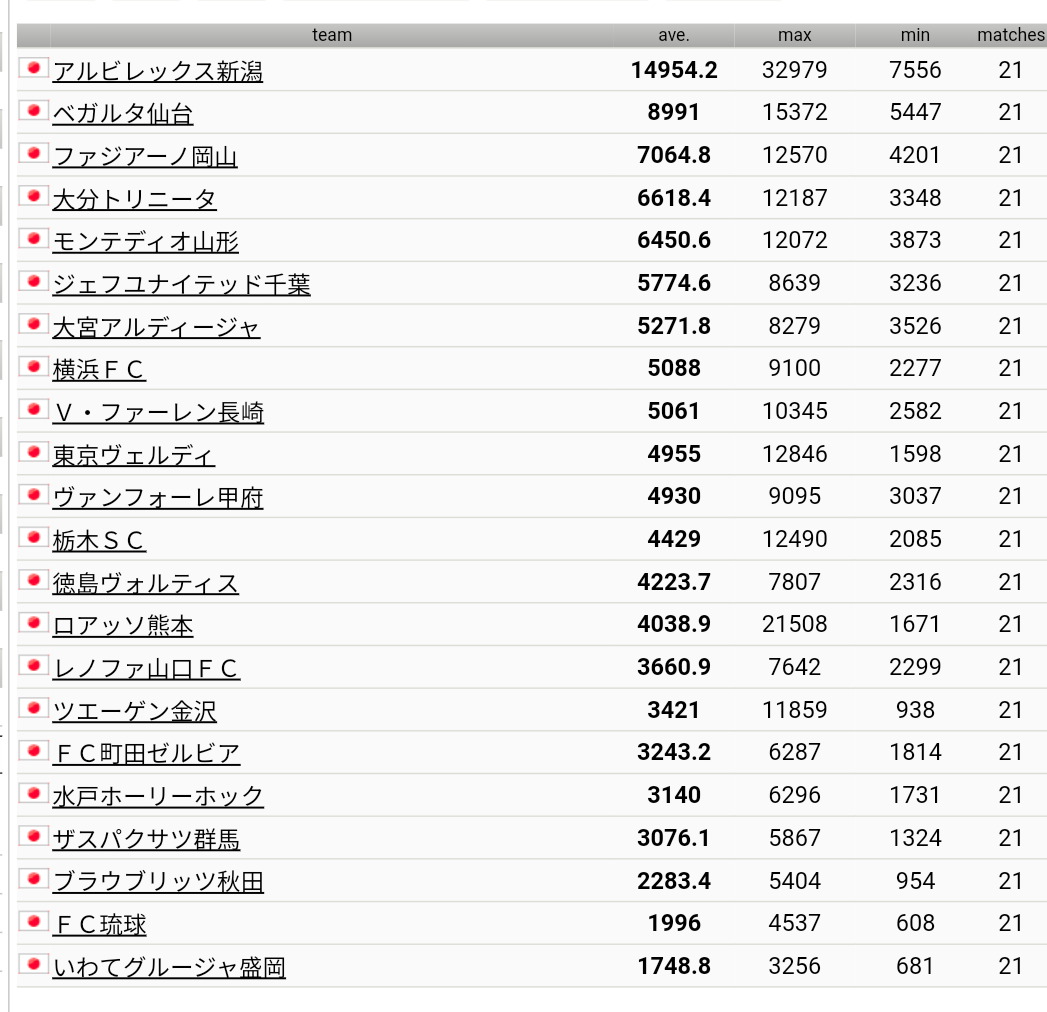Open the 徳島ヴォルティス team link
Viewport: 1047px width, 1012px height.
pyautogui.click(x=146, y=583)
